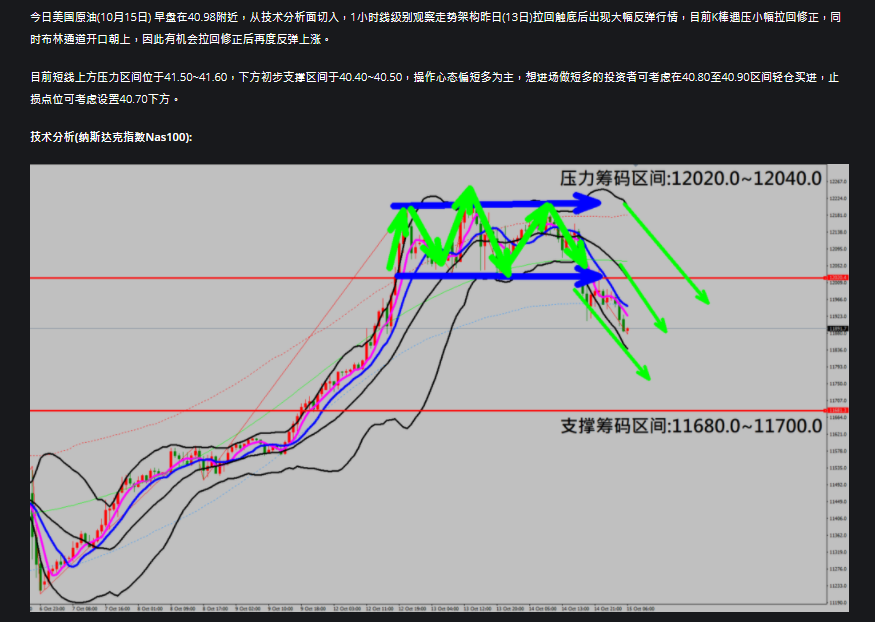Screen dimensions: 875x622
Task: Click the 11406.0 price axis label
Action: click(838, 518)
